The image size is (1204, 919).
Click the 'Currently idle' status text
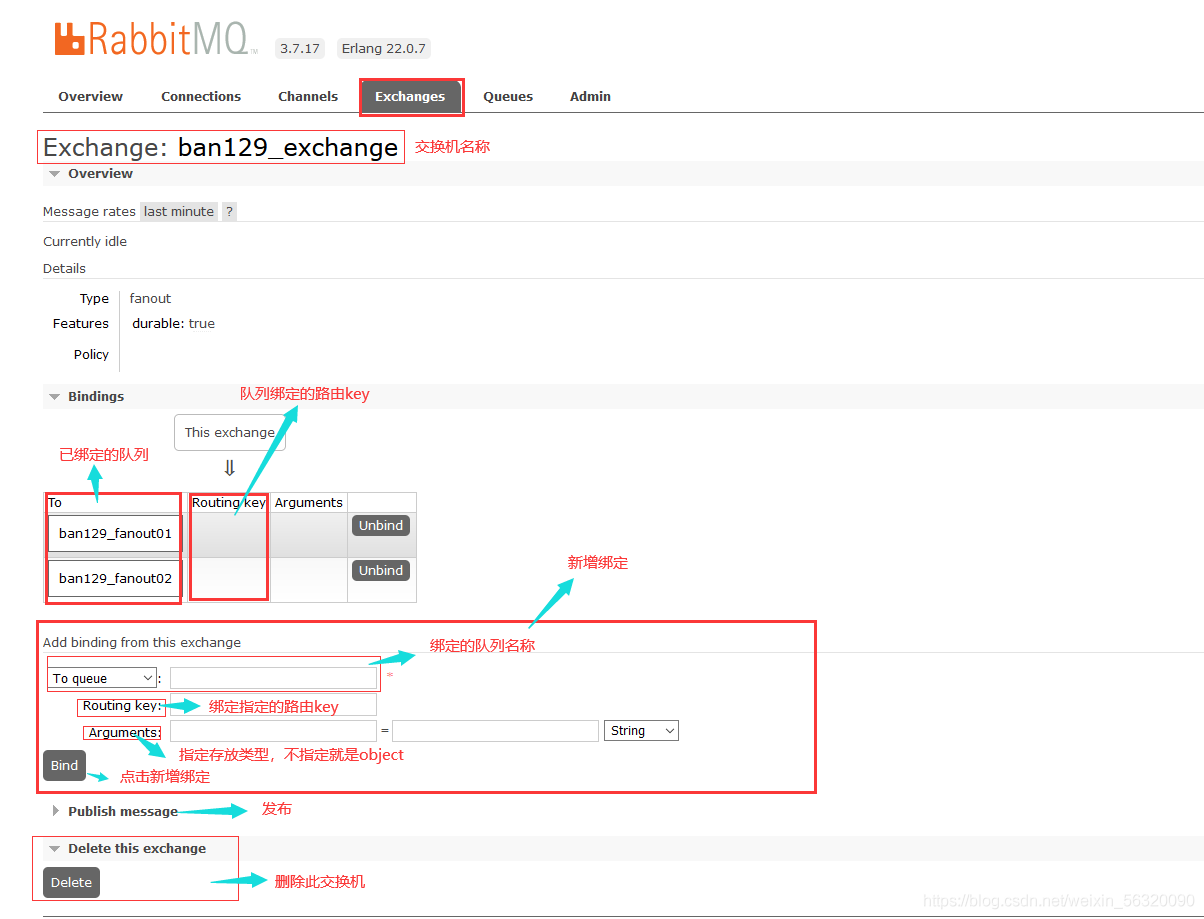[x=85, y=242]
